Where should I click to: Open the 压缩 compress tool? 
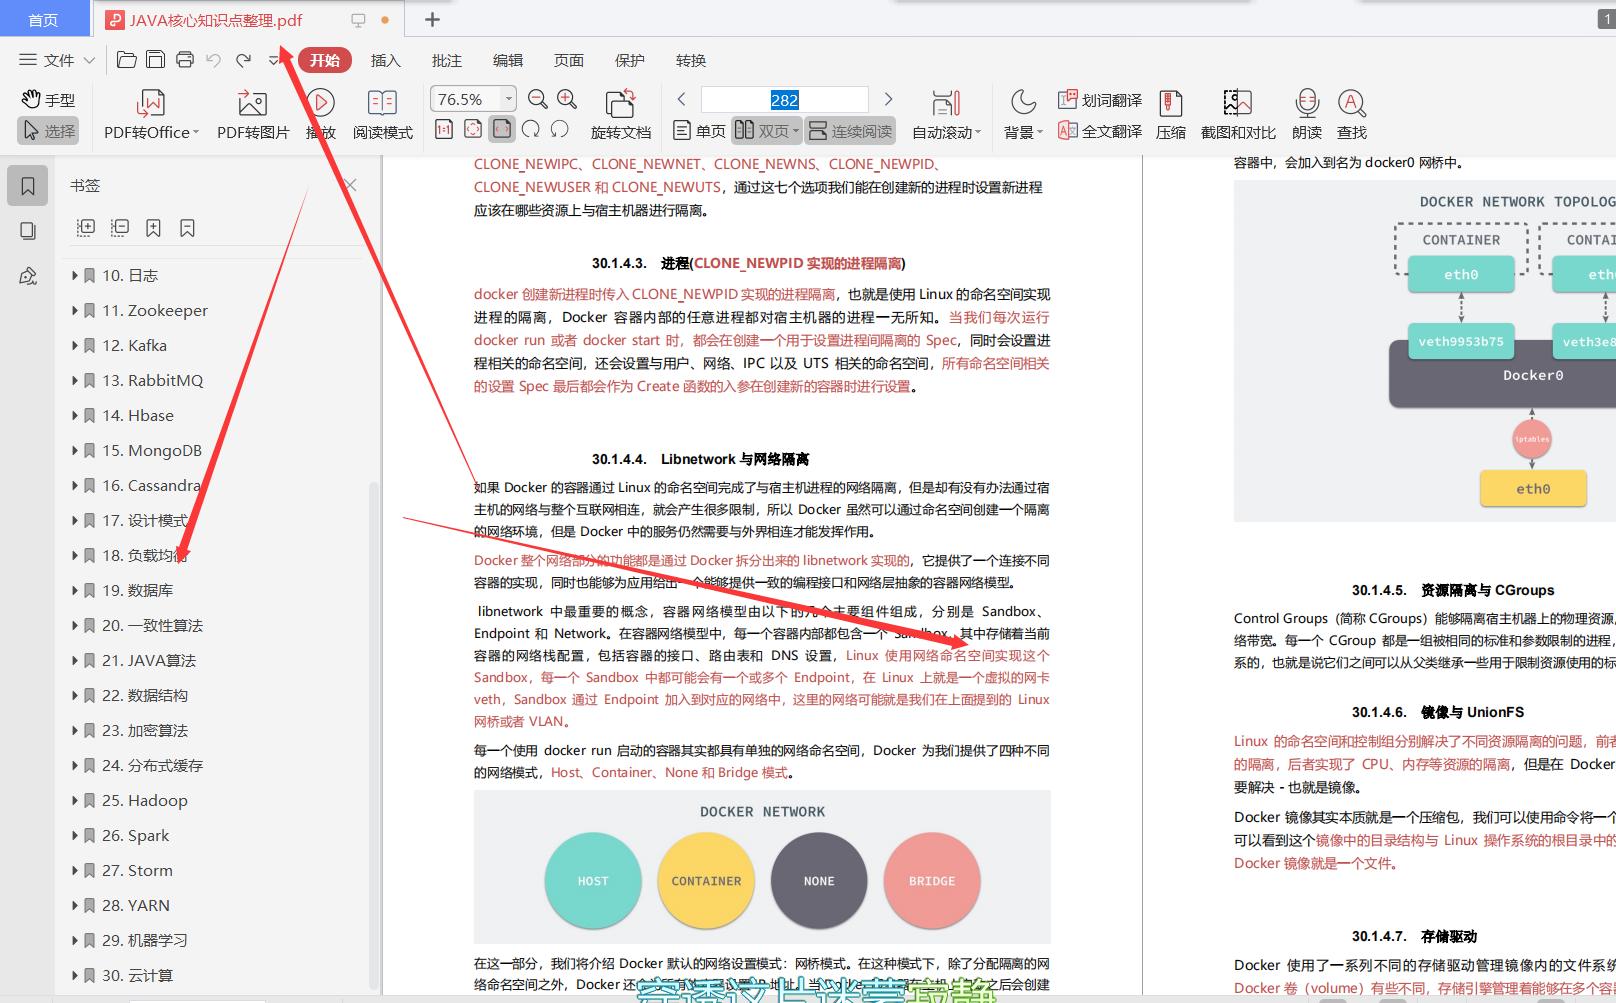[x=1170, y=112]
